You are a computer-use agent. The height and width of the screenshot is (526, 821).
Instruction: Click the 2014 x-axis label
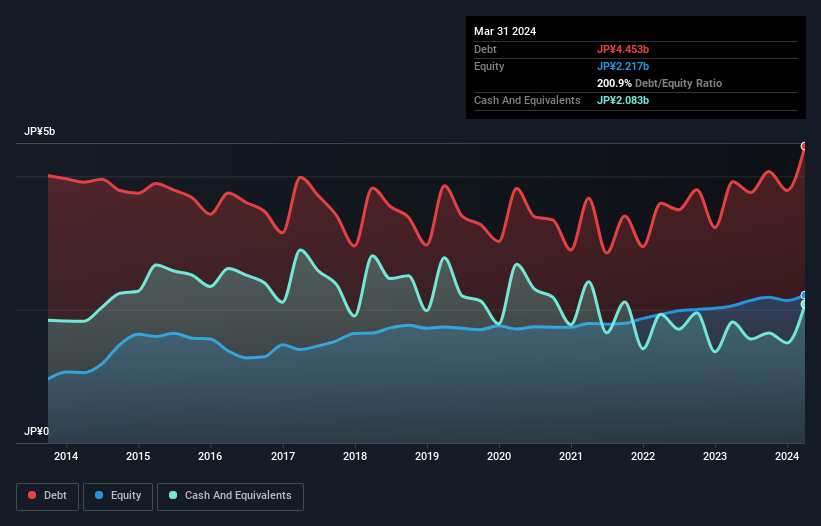point(66,456)
